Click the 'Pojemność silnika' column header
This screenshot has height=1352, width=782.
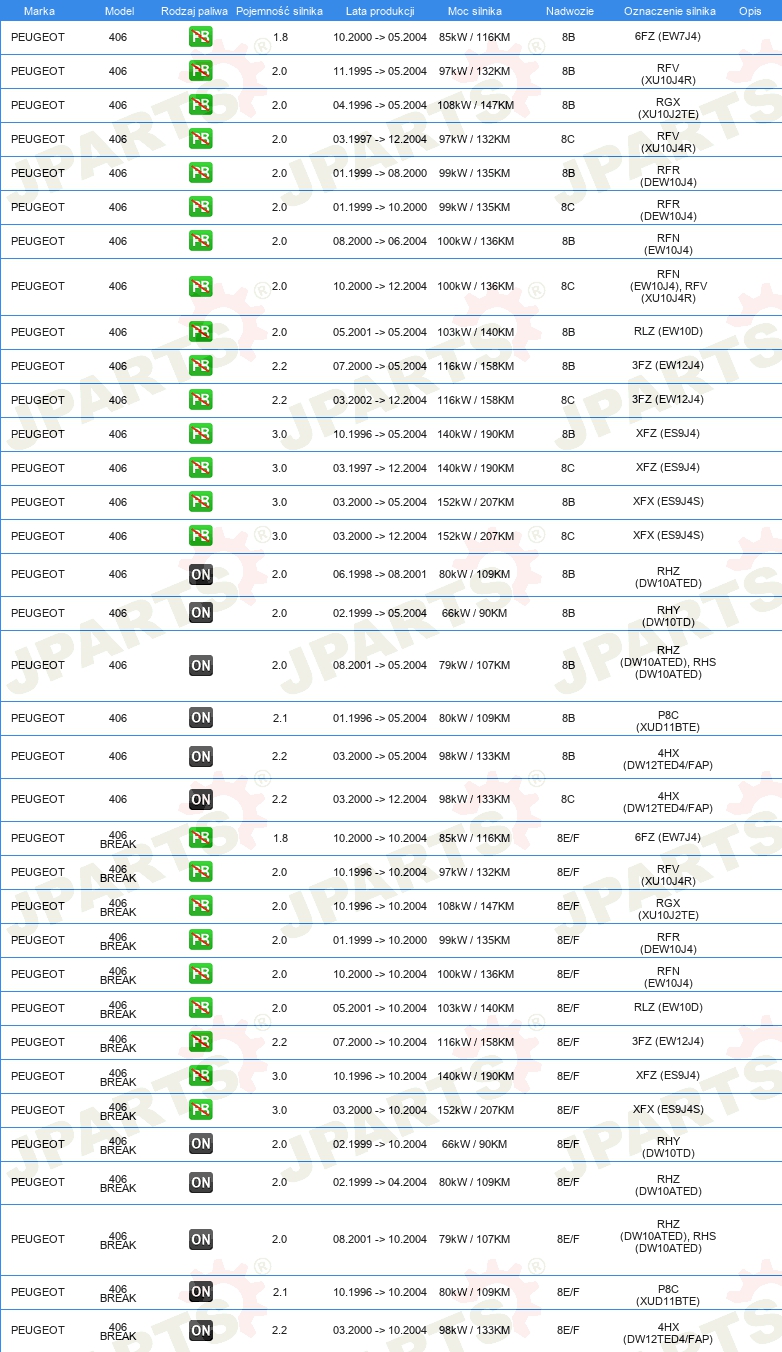pyautogui.click(x=280, y=11)
